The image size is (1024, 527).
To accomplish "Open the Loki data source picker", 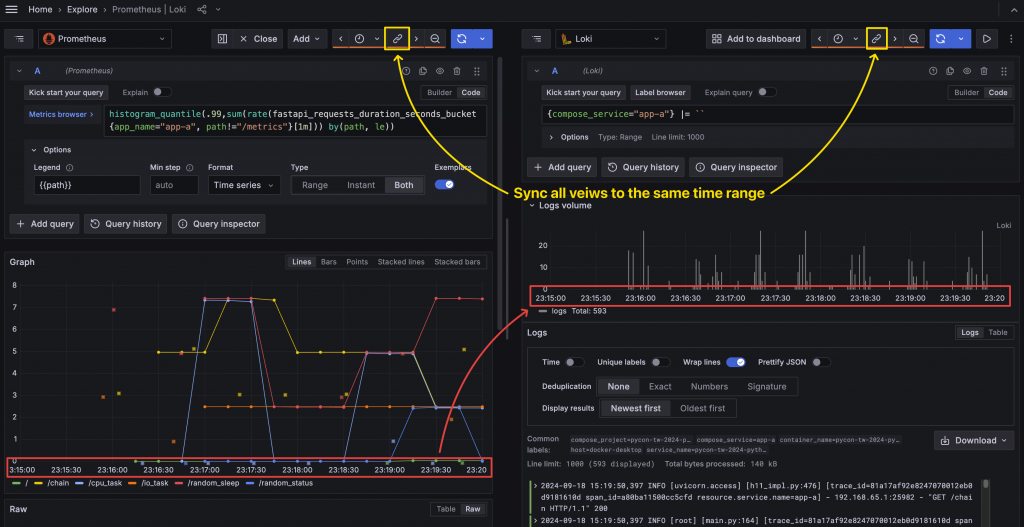I will pos(610,39).
